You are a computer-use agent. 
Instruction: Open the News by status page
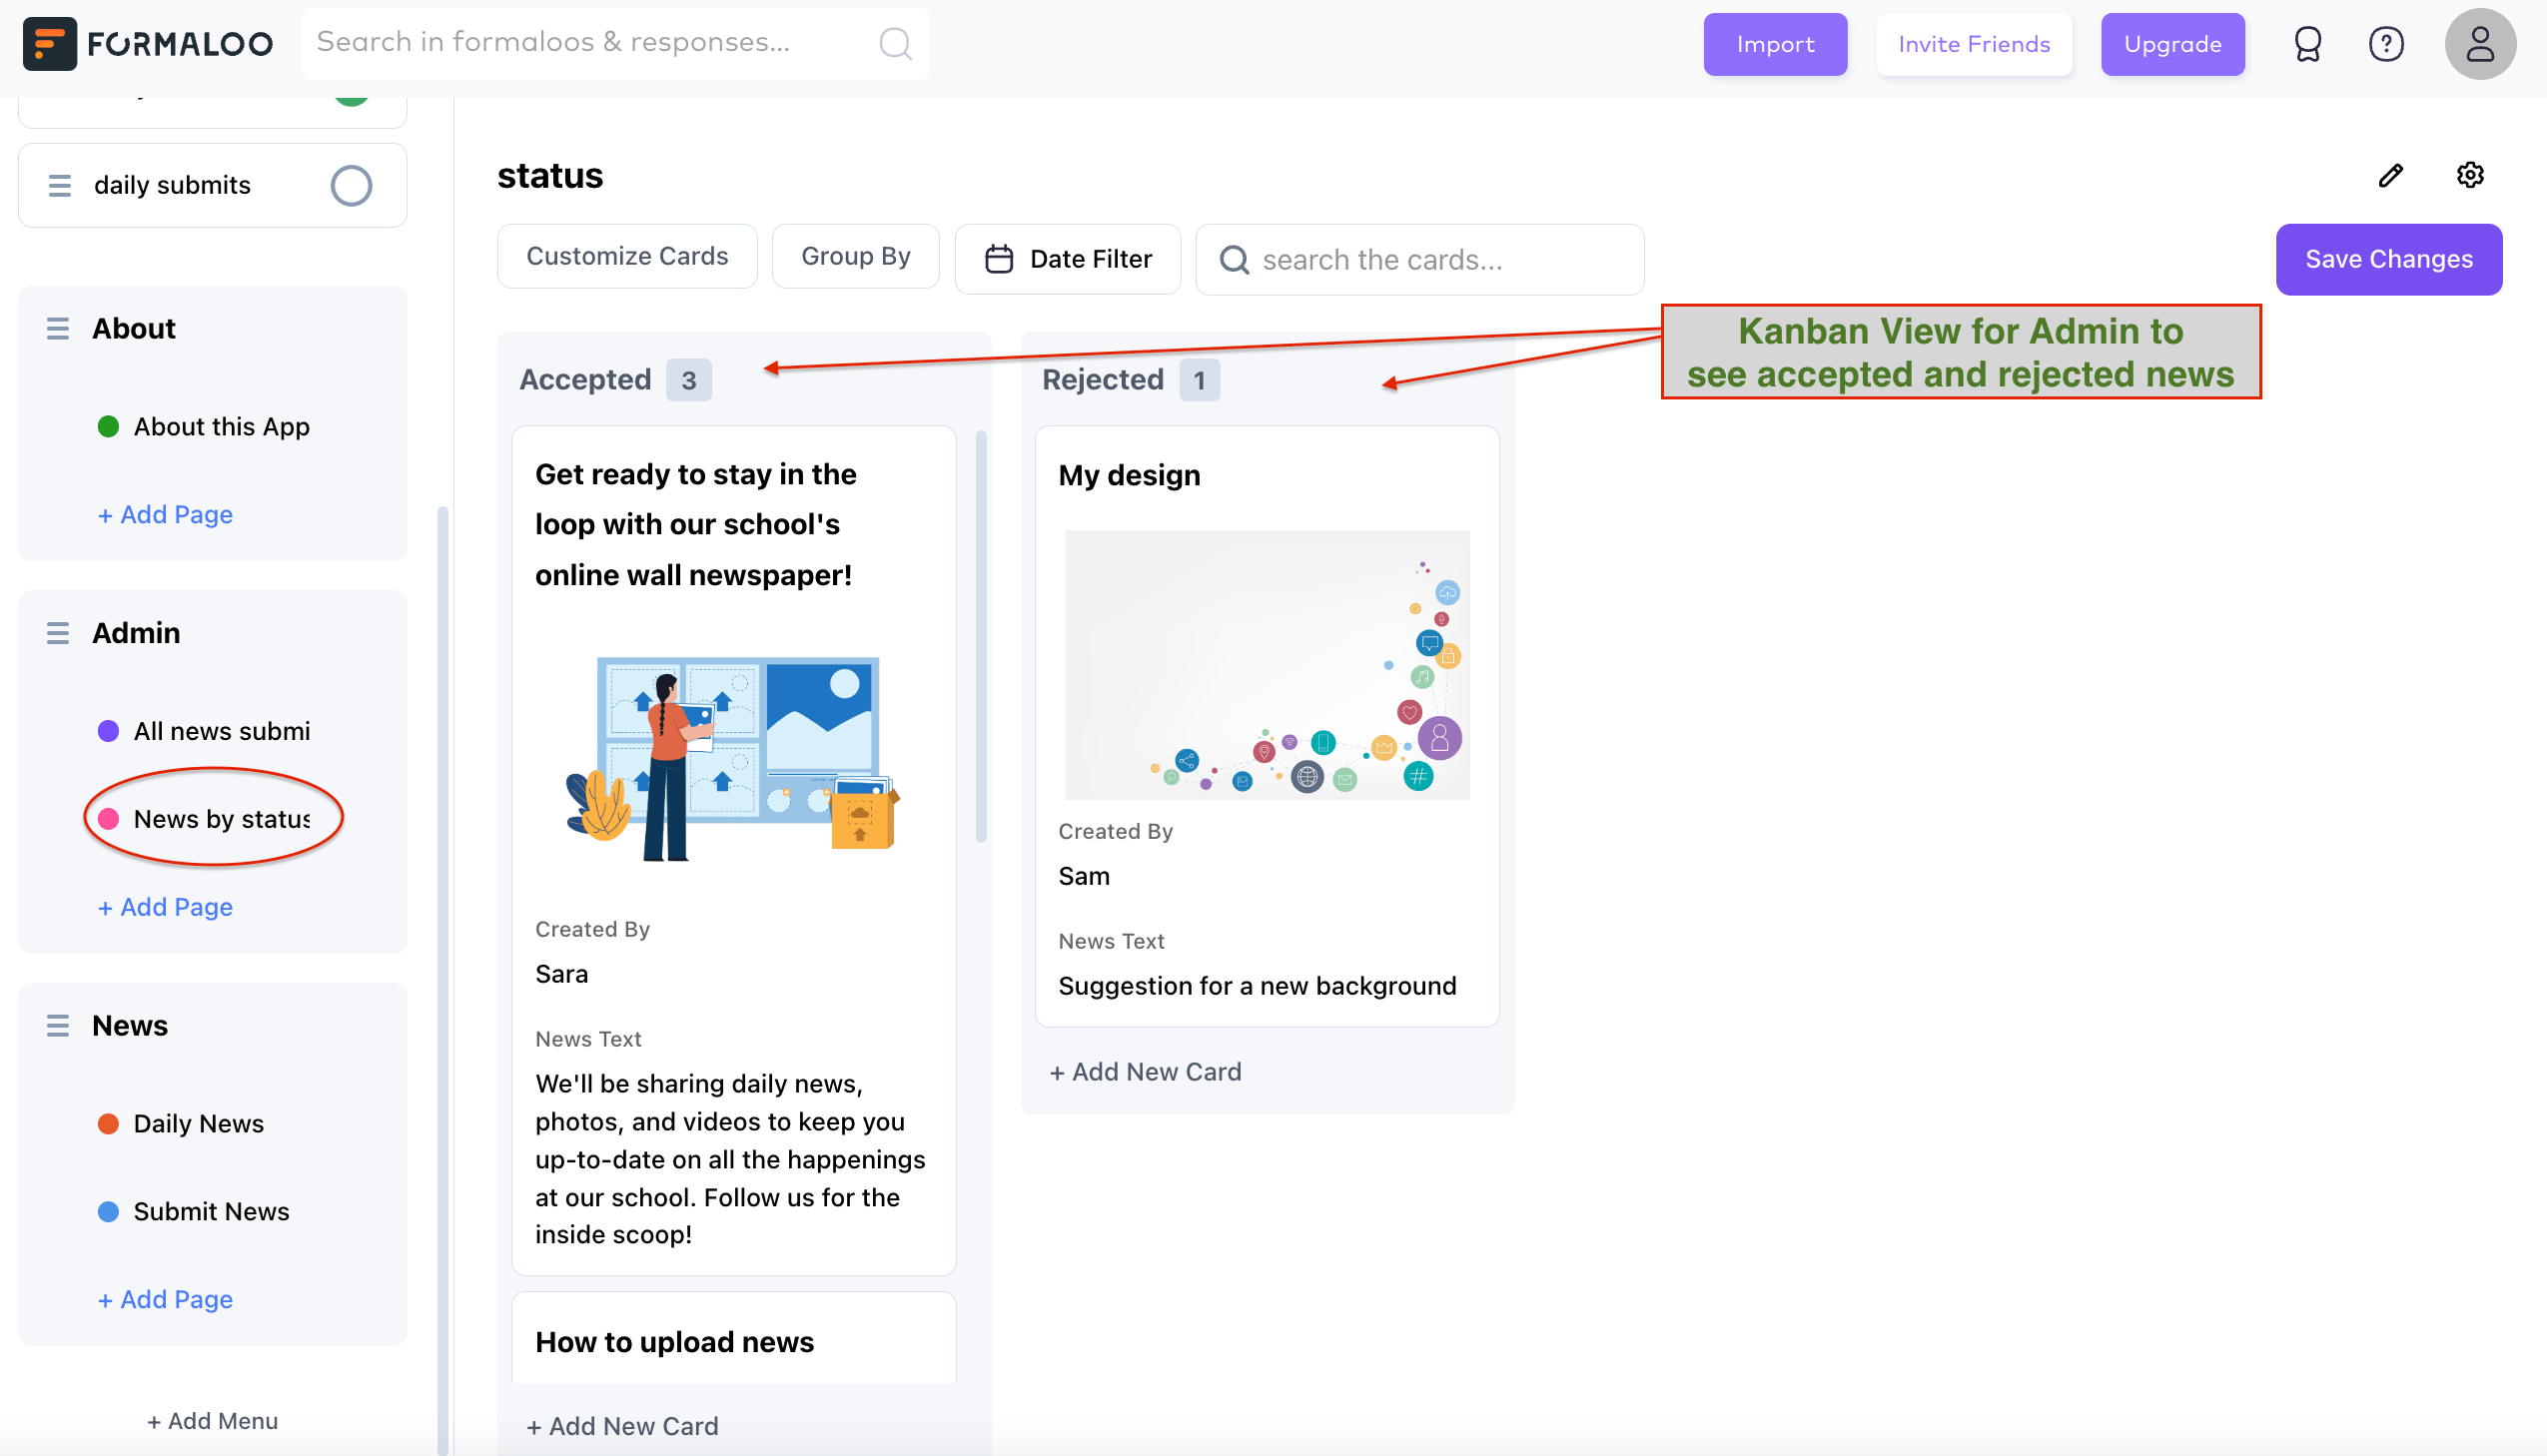(x=221, y=819)
